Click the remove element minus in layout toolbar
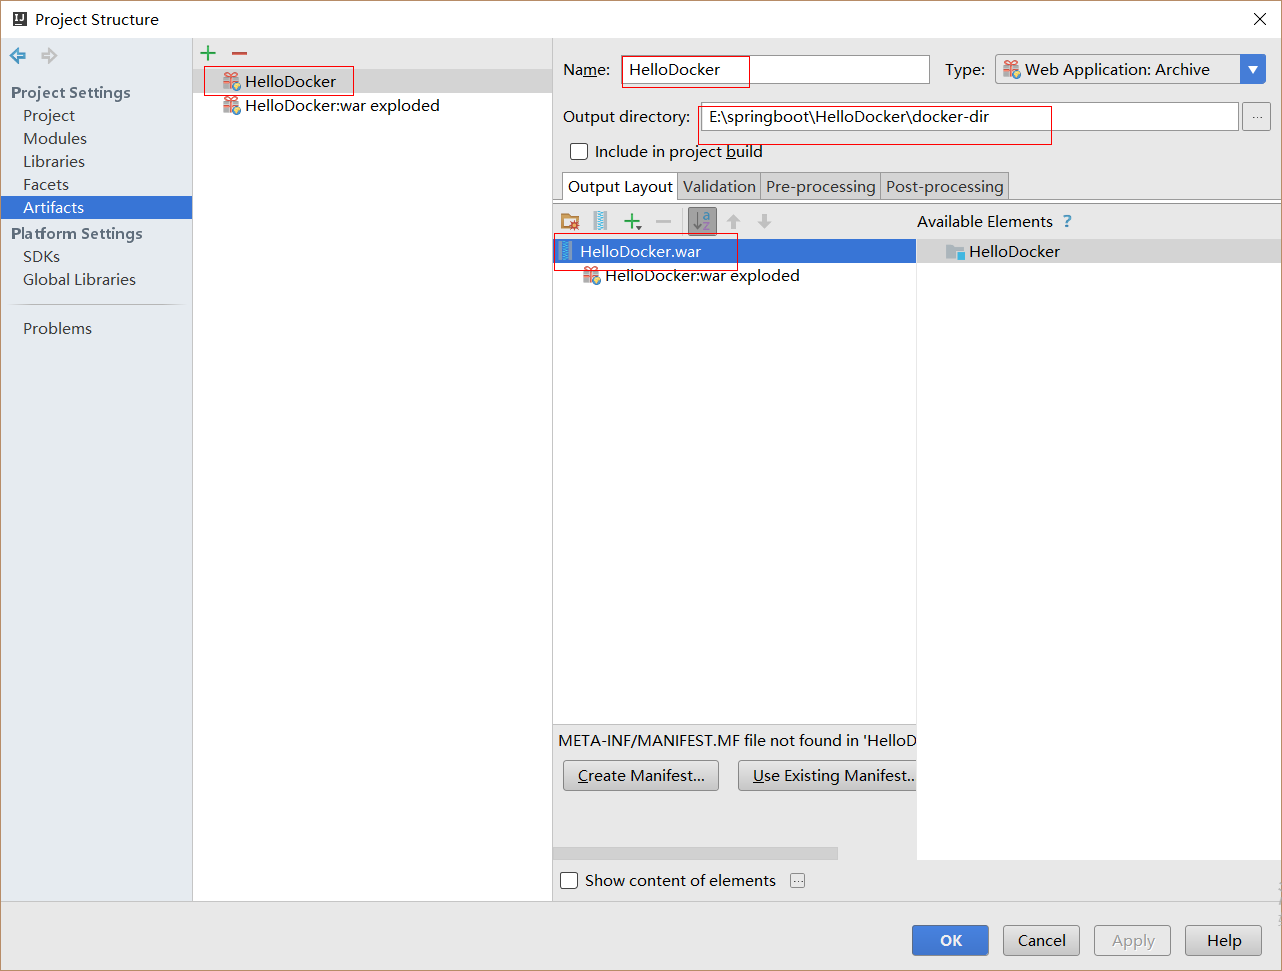This screenshot has width=1282, height=971. pyautogui.click(x=663, y=221)
